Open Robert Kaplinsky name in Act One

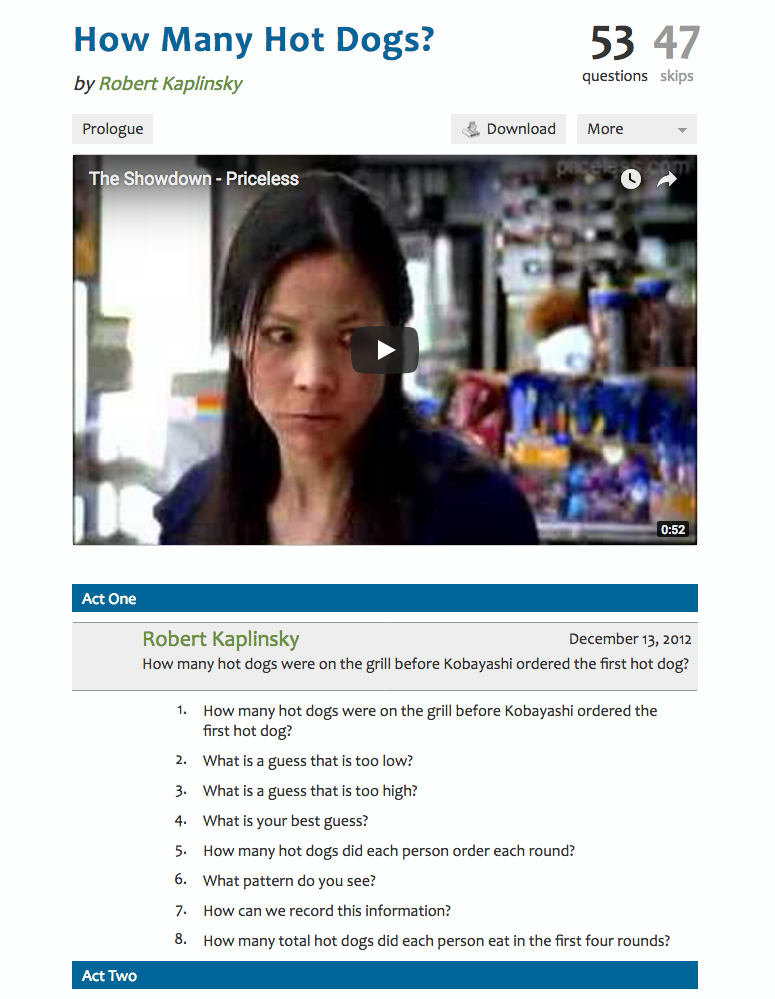221,638
